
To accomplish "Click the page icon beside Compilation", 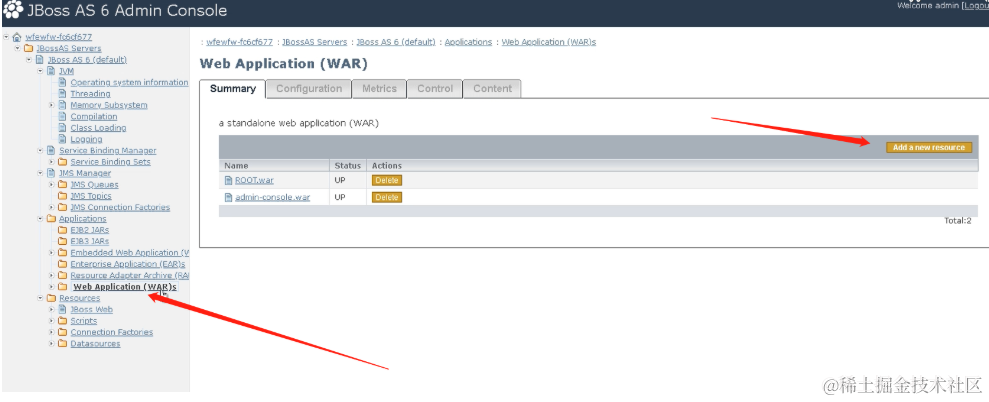I will (x=62, y=117).
